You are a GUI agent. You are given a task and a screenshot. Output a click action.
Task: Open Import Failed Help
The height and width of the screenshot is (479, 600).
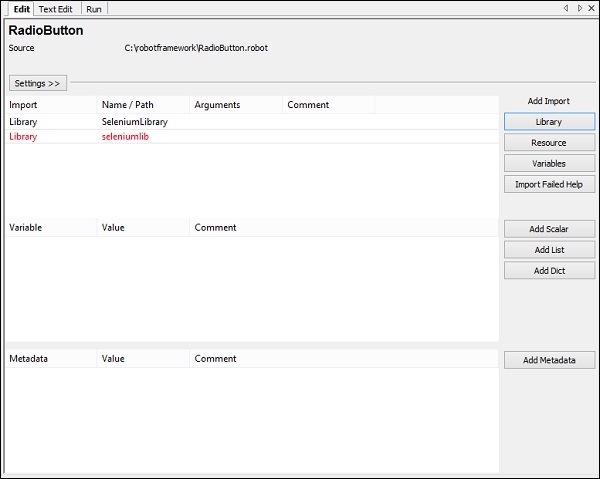click(549, 184)
